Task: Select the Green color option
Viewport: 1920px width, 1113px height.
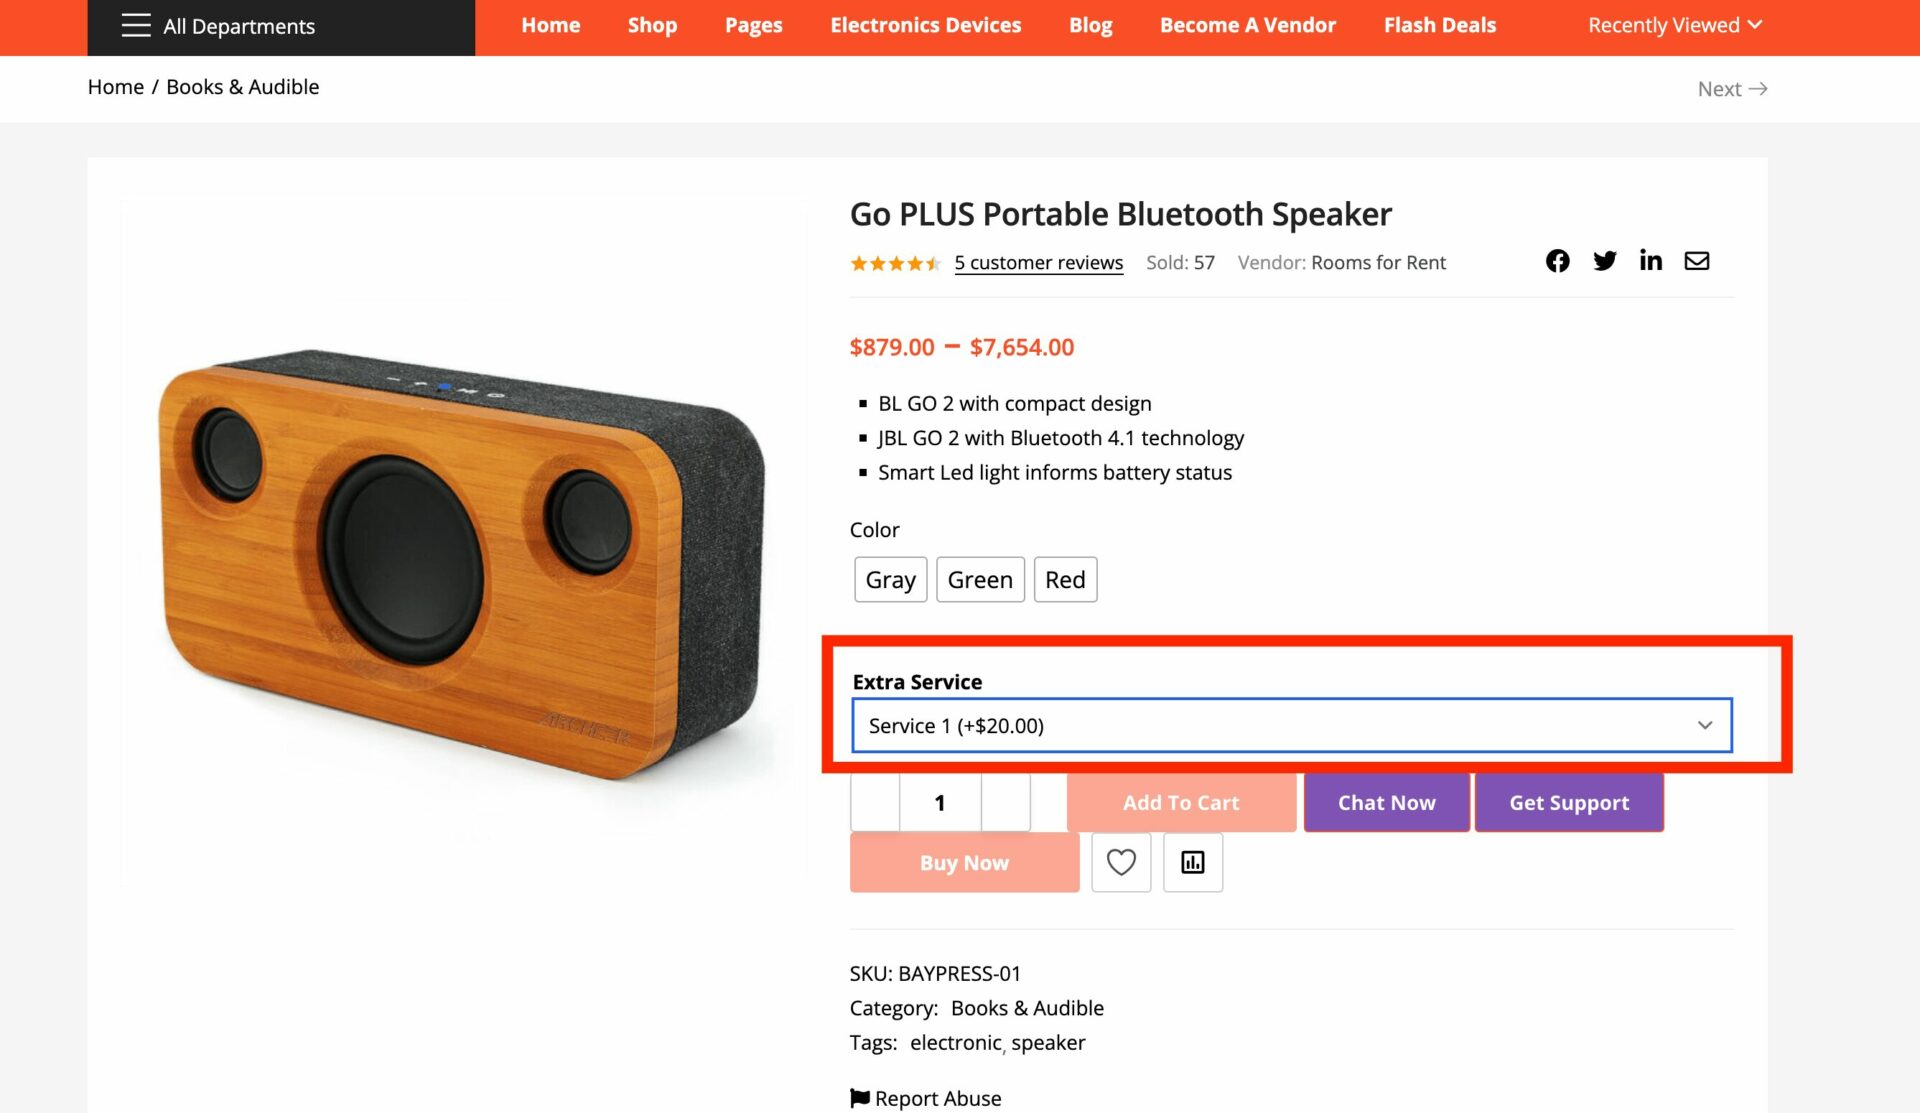Action: 979,579
